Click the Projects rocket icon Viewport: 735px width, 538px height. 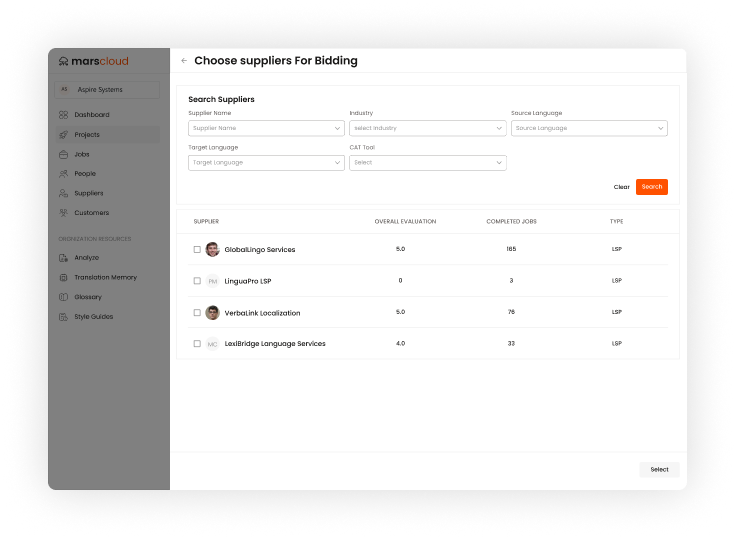pyautogui.click(x=64, y=135)
